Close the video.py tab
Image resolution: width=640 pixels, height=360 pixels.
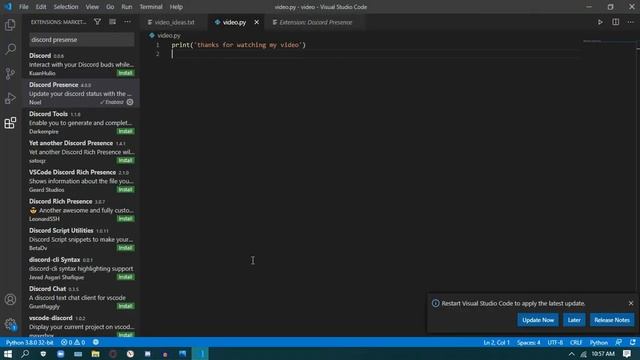pyautogui.click(x=256, y=22)
